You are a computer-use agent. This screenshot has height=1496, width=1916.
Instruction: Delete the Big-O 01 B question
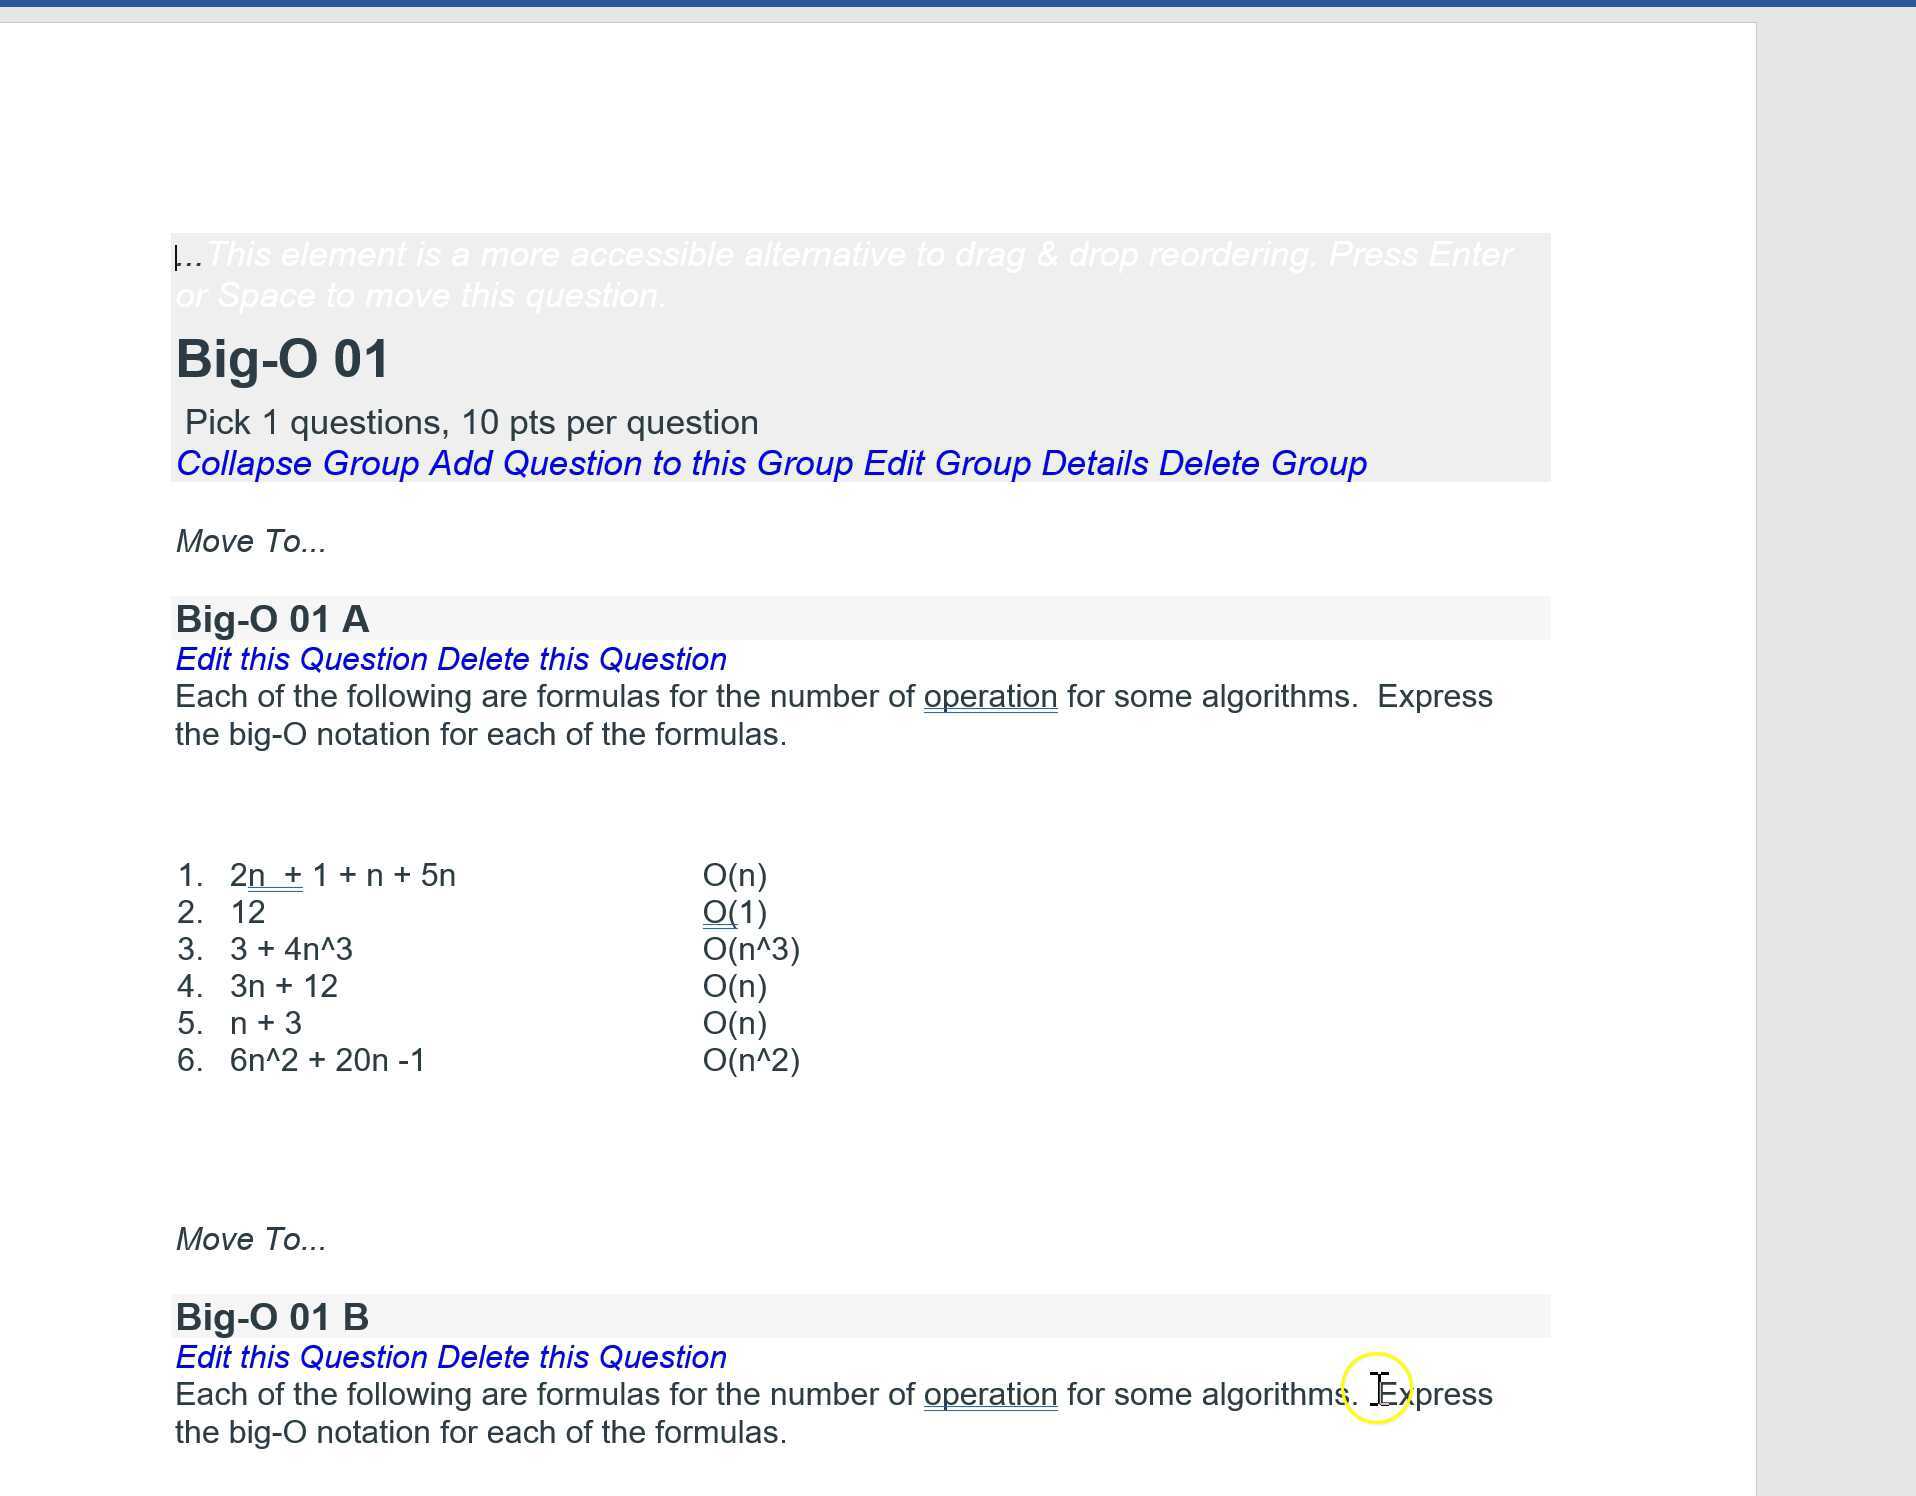pyautogui.click(x=580, y=1357)
